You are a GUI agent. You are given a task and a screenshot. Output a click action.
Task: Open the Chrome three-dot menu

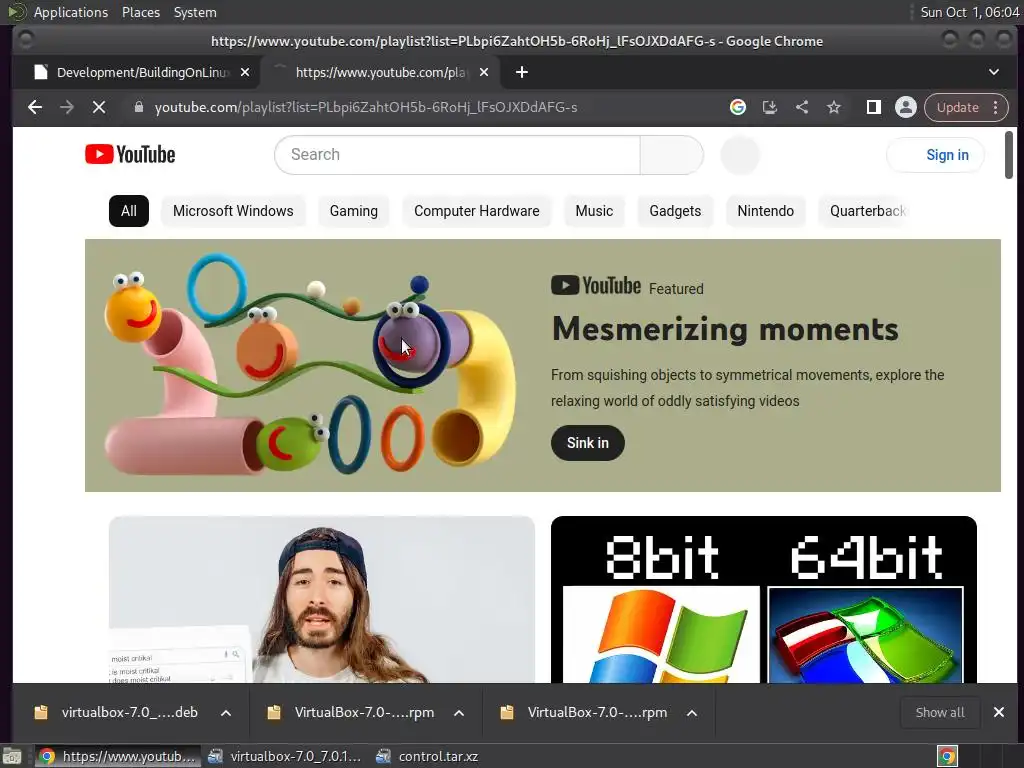pyautogui.click(x=996, y=107)
